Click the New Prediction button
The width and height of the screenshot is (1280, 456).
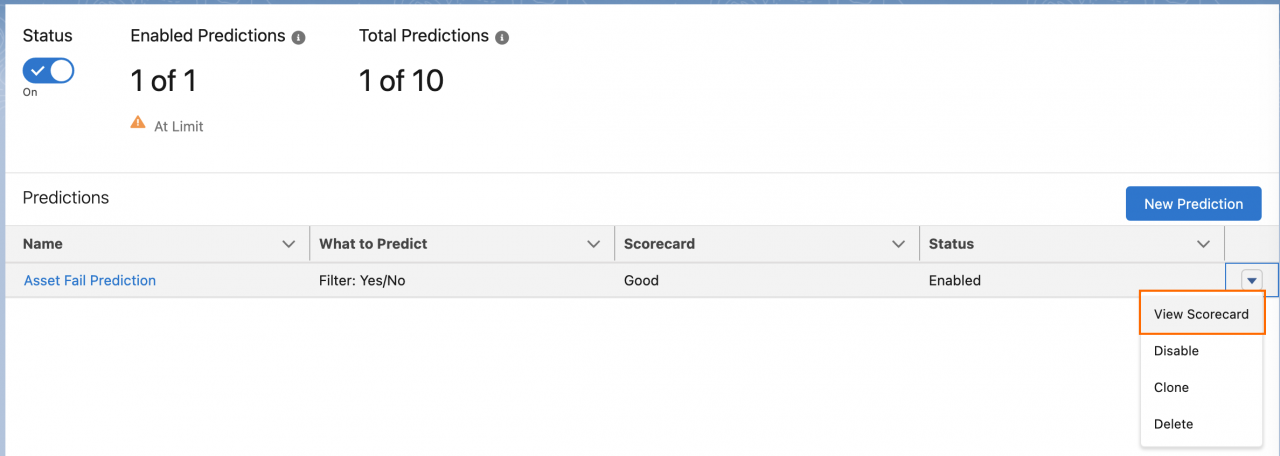point(1193,204)
